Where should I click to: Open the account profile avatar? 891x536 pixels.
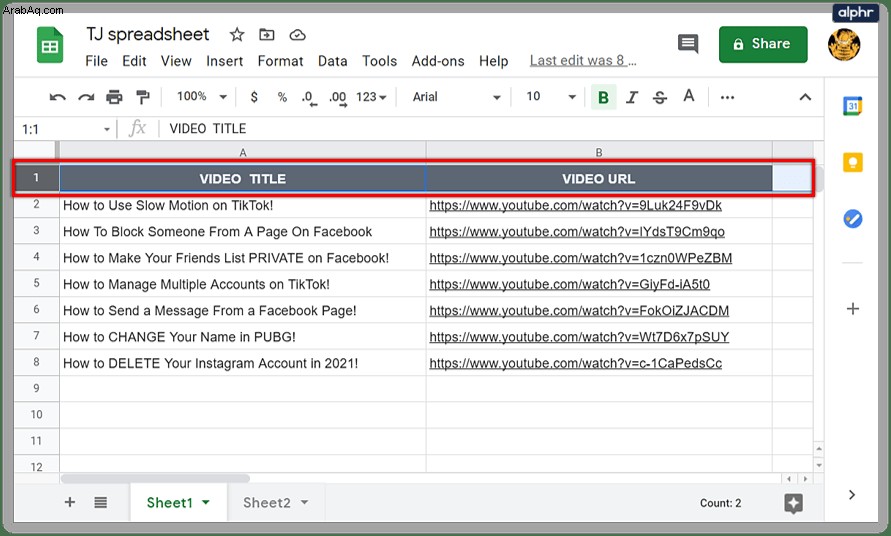[844, 44]
